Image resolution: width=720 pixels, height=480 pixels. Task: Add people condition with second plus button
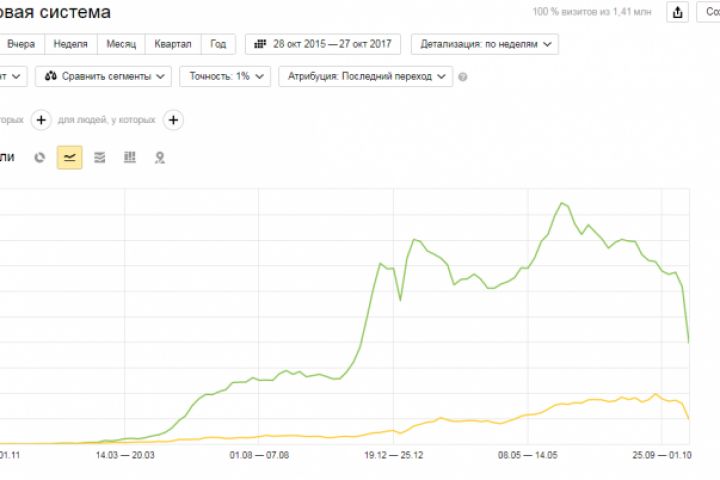pos(173,120)
